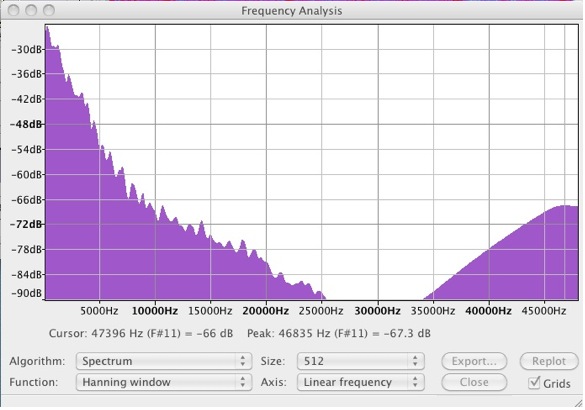Open the Function Hanning window dropdown
This screenshot has height=410, width=585.
pyautogui.click(x=164, y=382)
